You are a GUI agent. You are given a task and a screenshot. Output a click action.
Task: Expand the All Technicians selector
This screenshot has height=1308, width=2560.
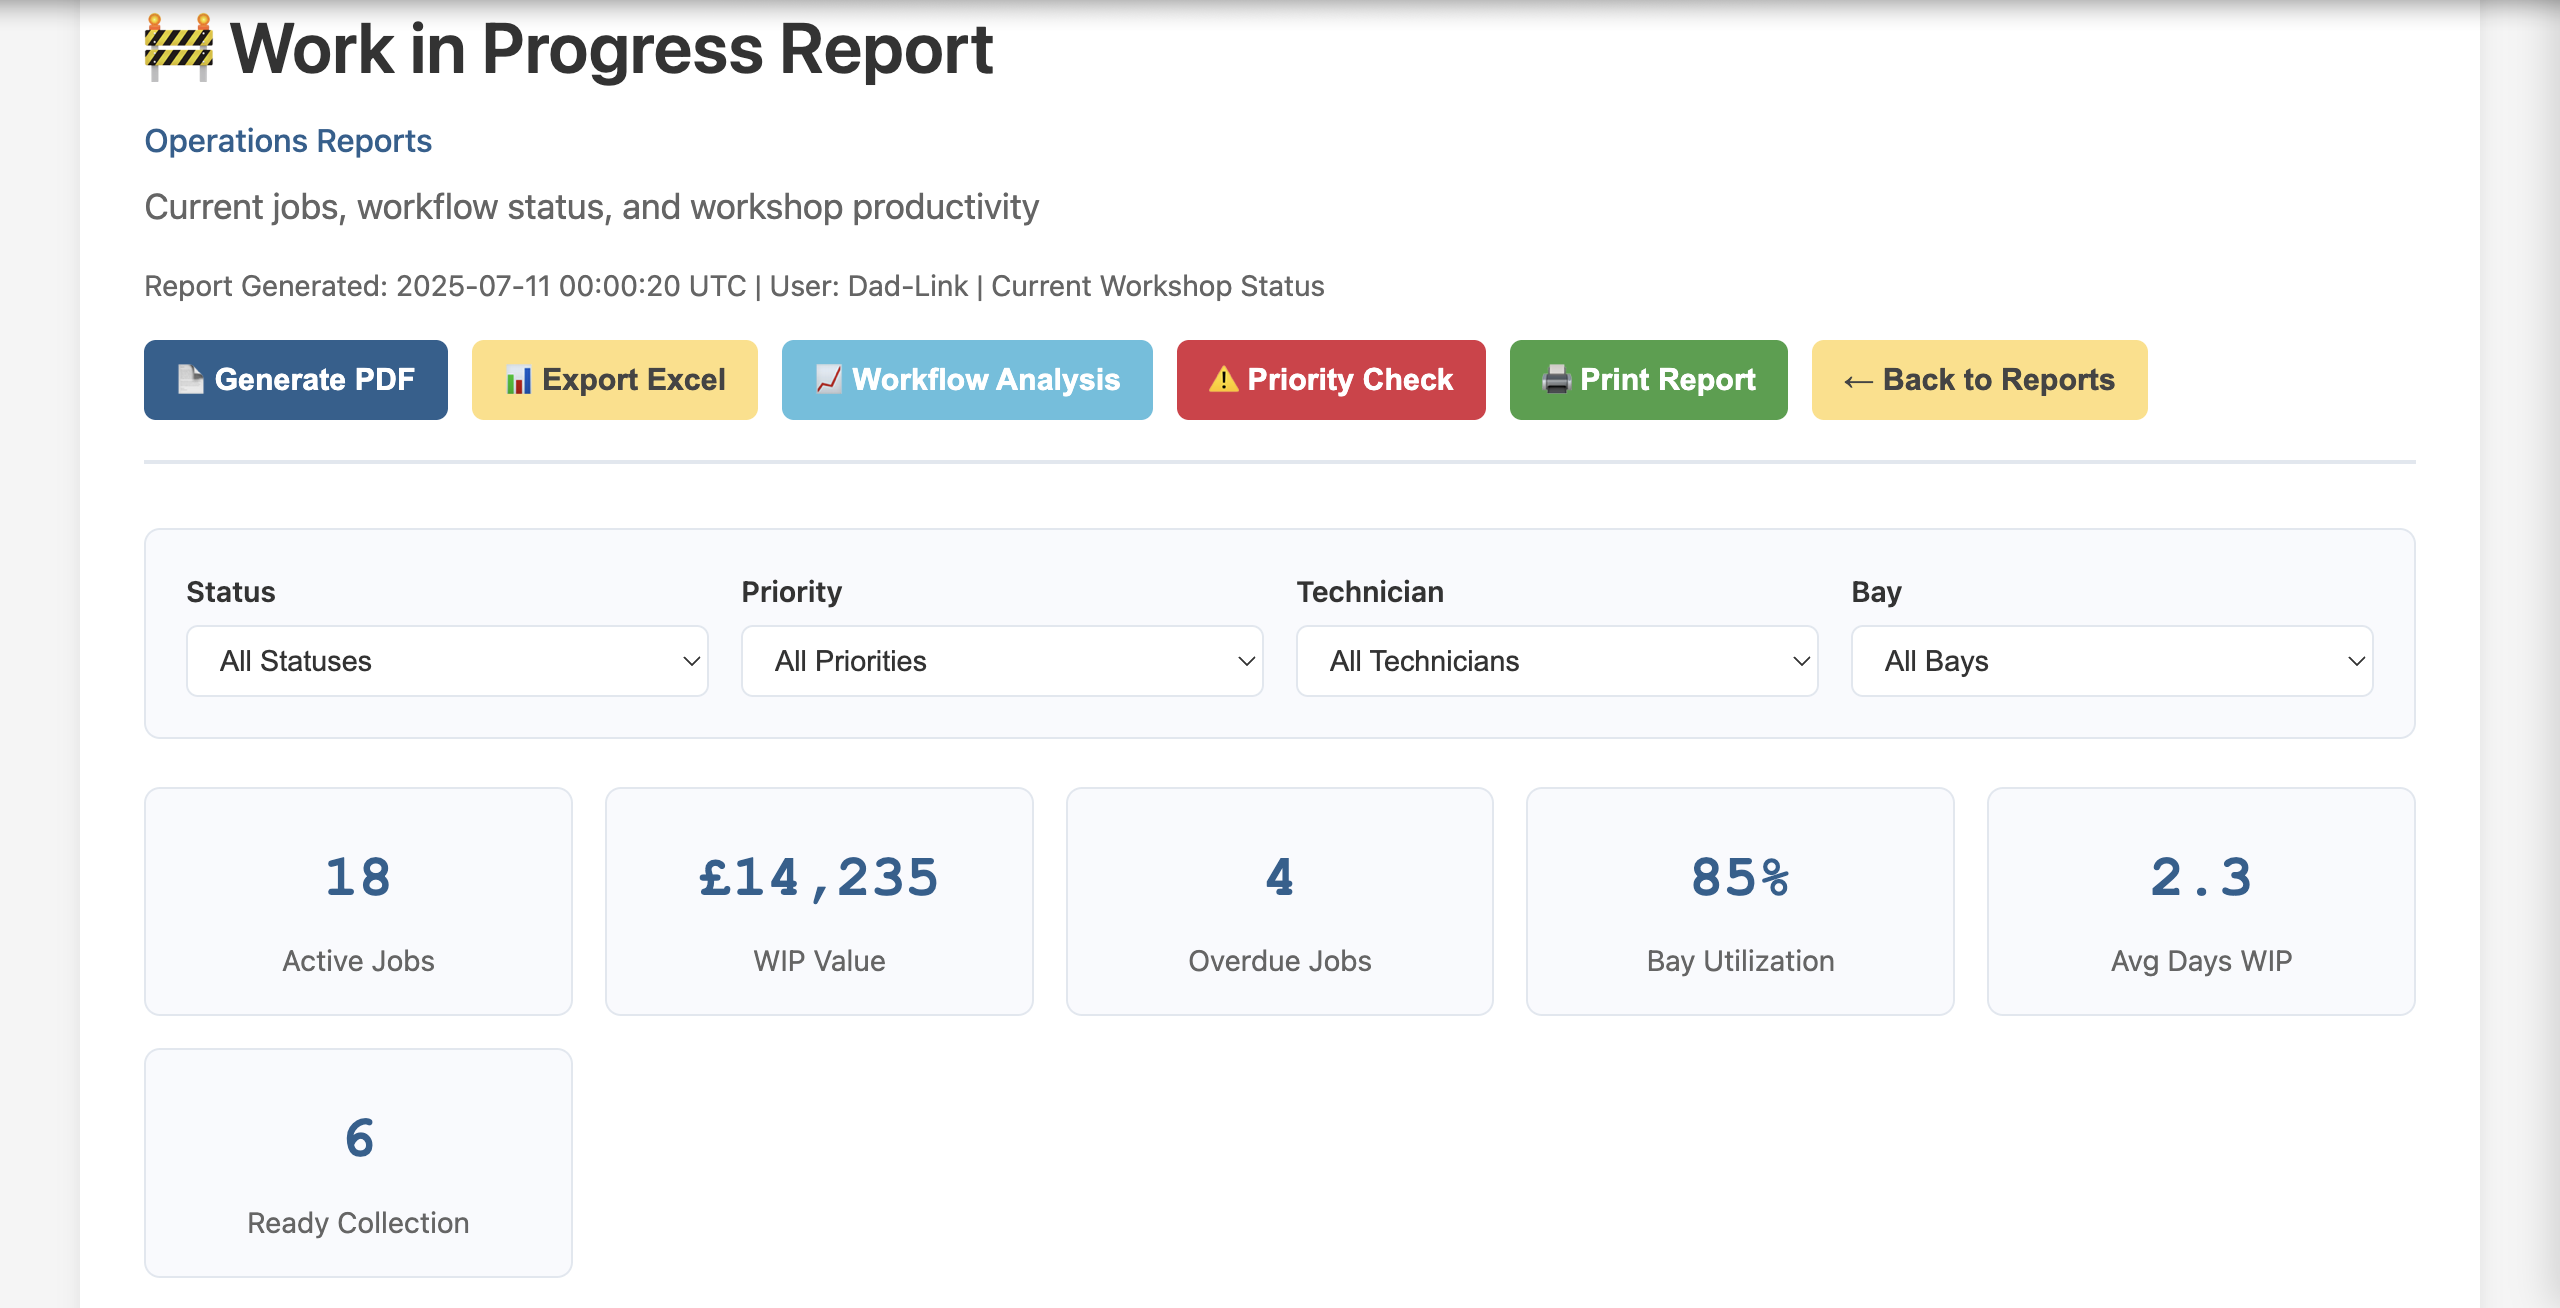[x=1556, y=661]
